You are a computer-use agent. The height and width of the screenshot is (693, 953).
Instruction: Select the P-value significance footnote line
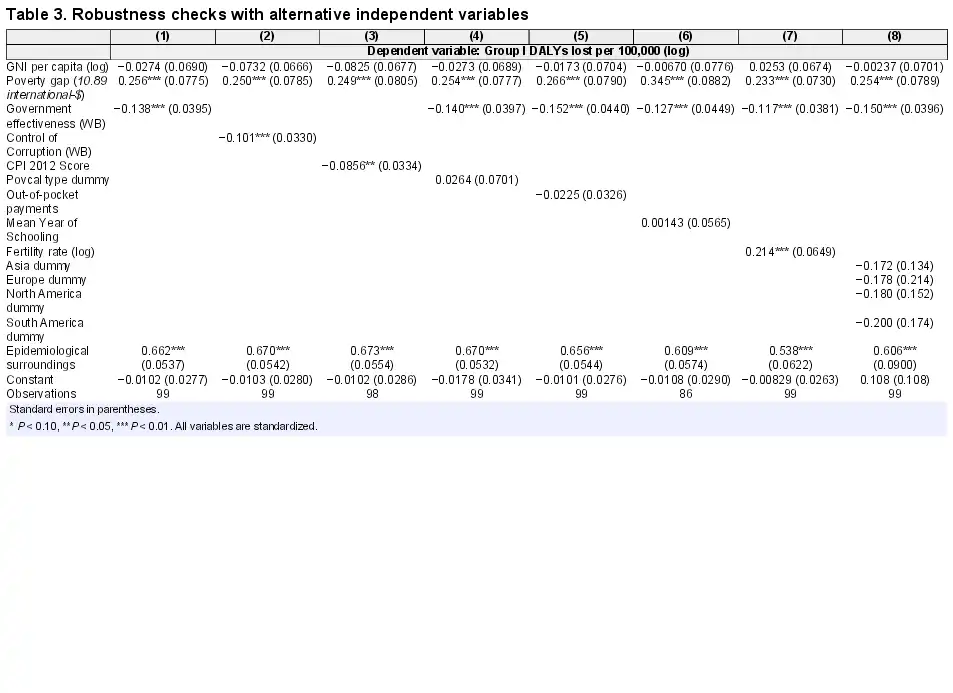click(x=163, y=427)
